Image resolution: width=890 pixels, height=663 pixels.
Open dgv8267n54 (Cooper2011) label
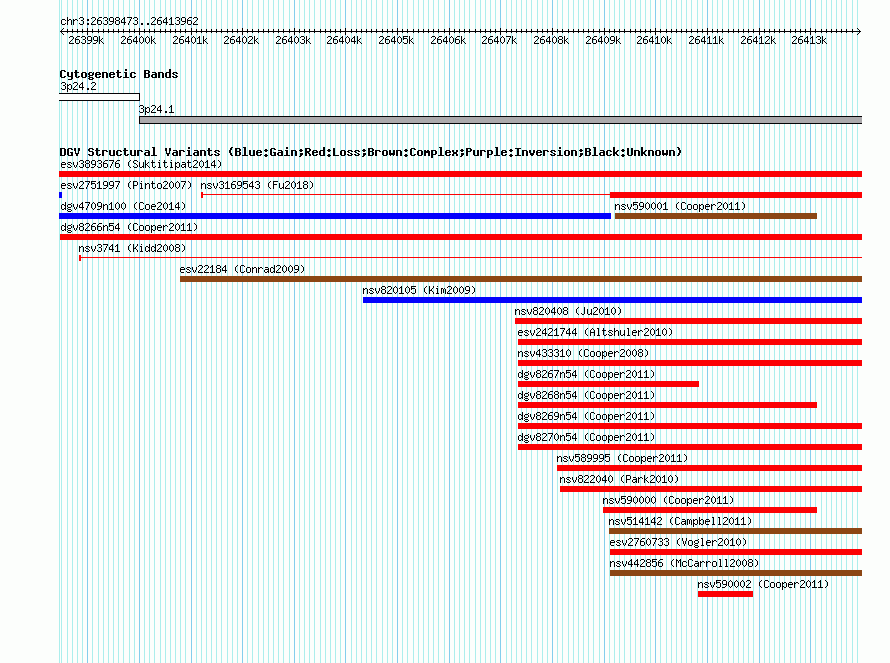point(586,374)
